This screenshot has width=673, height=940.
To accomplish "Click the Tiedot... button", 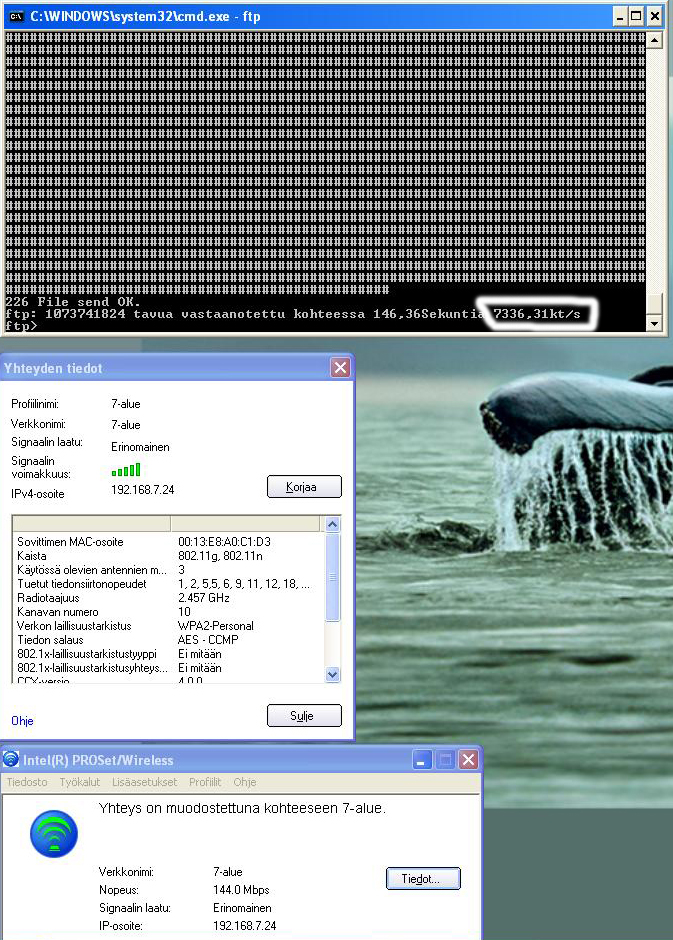I will click(422, 878).
